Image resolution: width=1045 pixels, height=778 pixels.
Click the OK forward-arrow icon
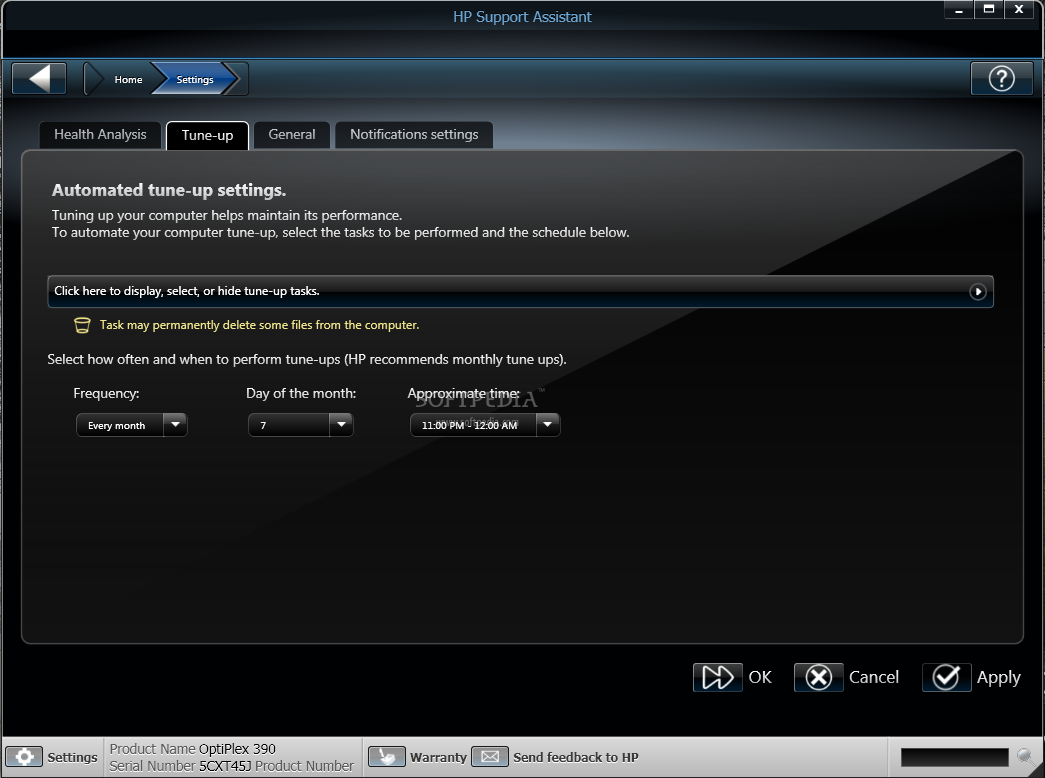click(718, 677)
